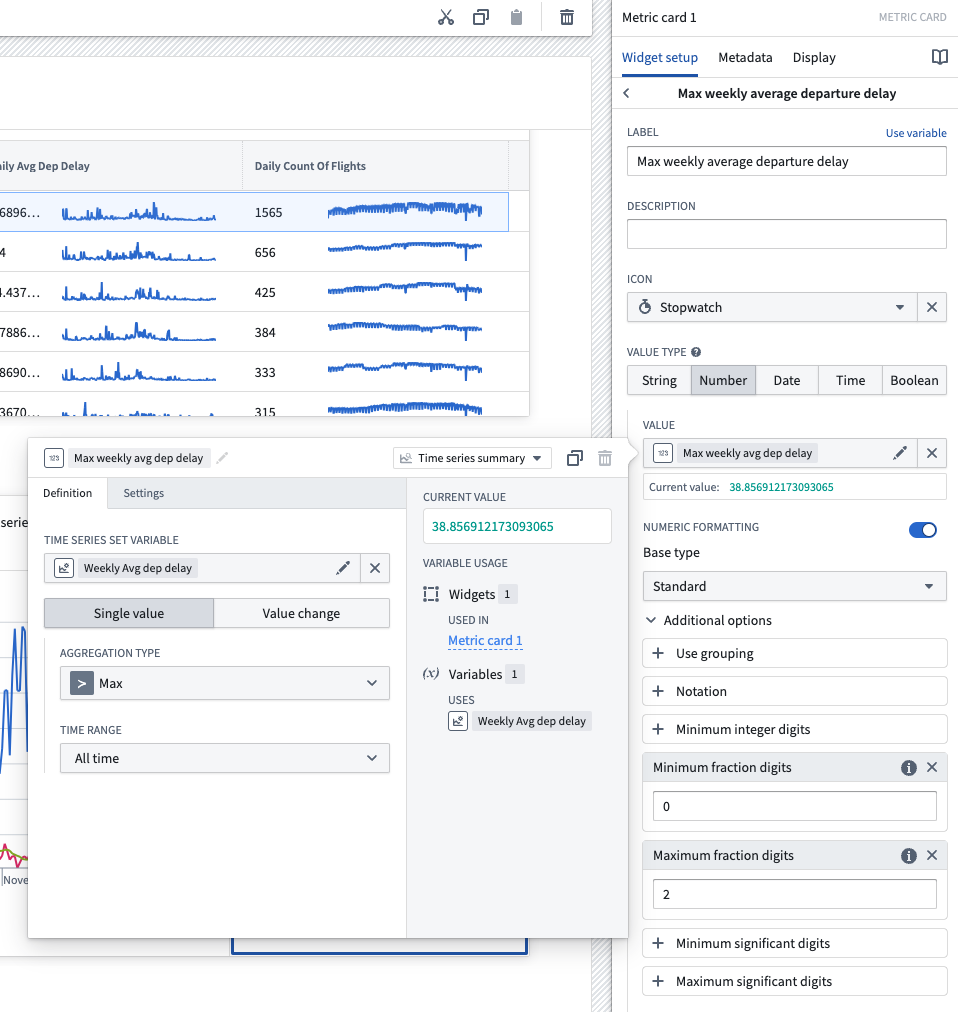Click the paste clipboard icon in the top toolbar

click(x=516, y=17)
